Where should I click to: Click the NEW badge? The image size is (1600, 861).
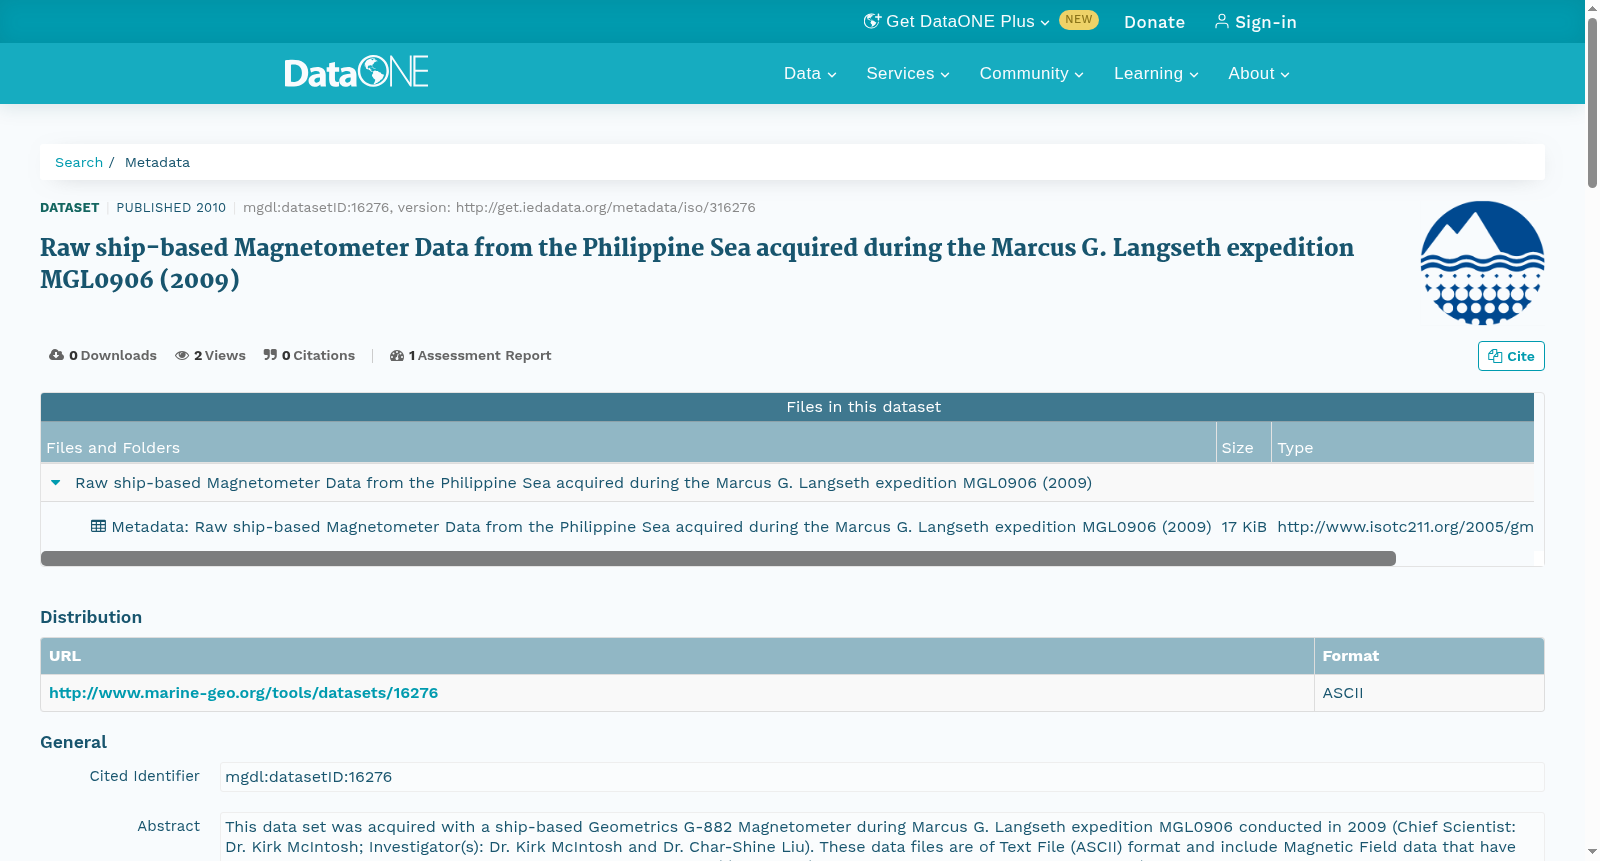[x=1079, y=20]
